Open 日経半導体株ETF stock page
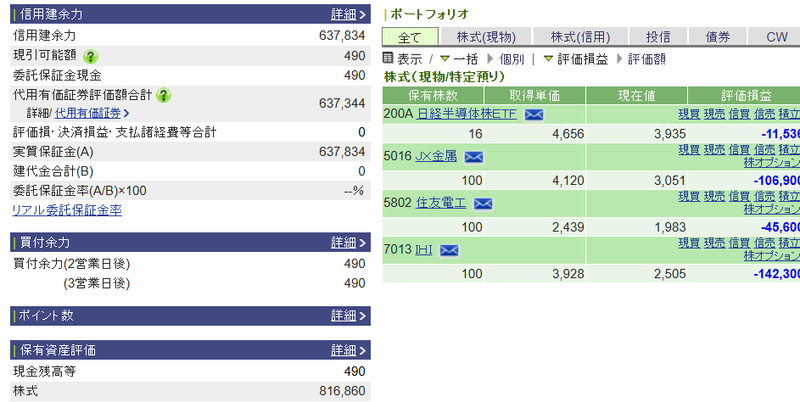800x402 pixels. [x=466, y=114]
